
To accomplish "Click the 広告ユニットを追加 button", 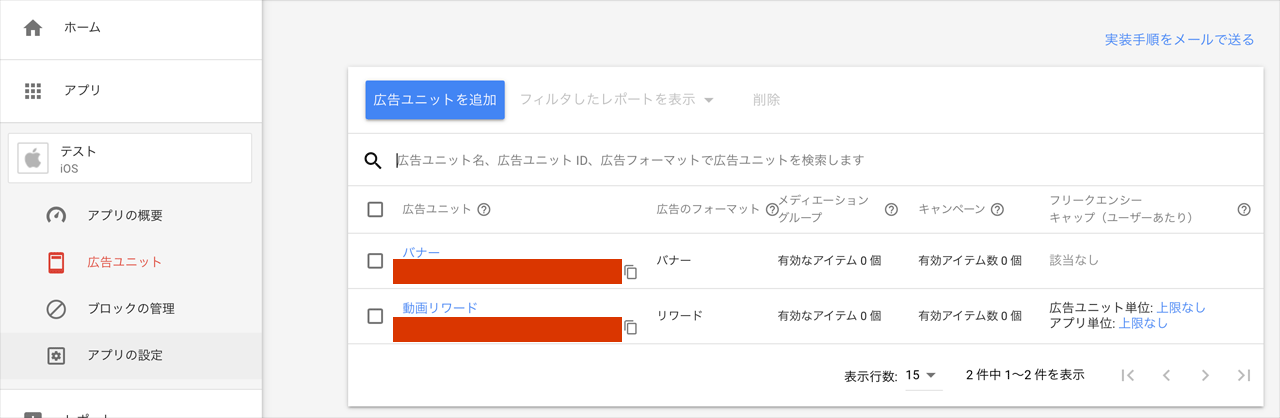I will click(435, 100).
